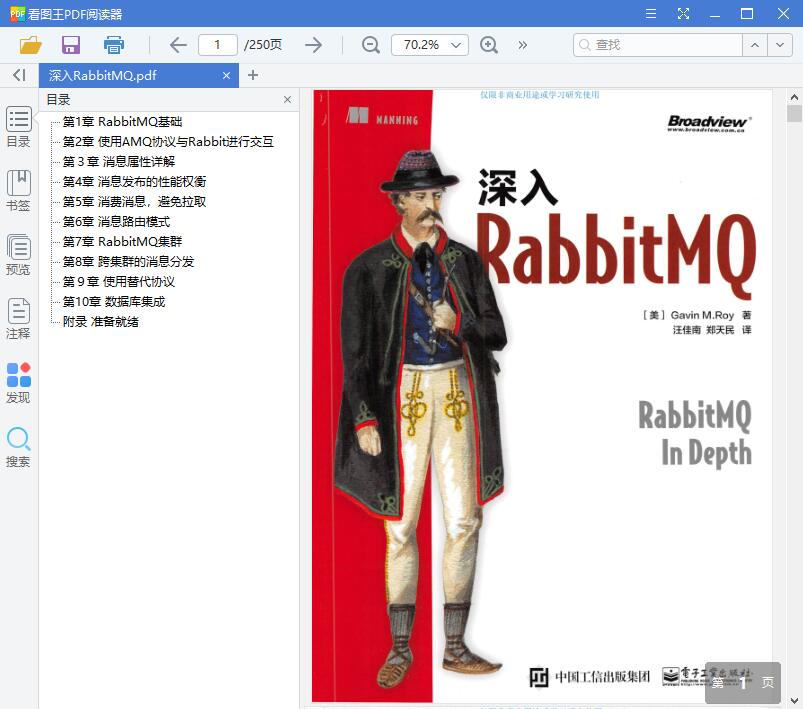The width and height of the screenshot is (803, 709).
Task: Open the zoom level 70.2% dropdown
Action: [x=430, y=45]
